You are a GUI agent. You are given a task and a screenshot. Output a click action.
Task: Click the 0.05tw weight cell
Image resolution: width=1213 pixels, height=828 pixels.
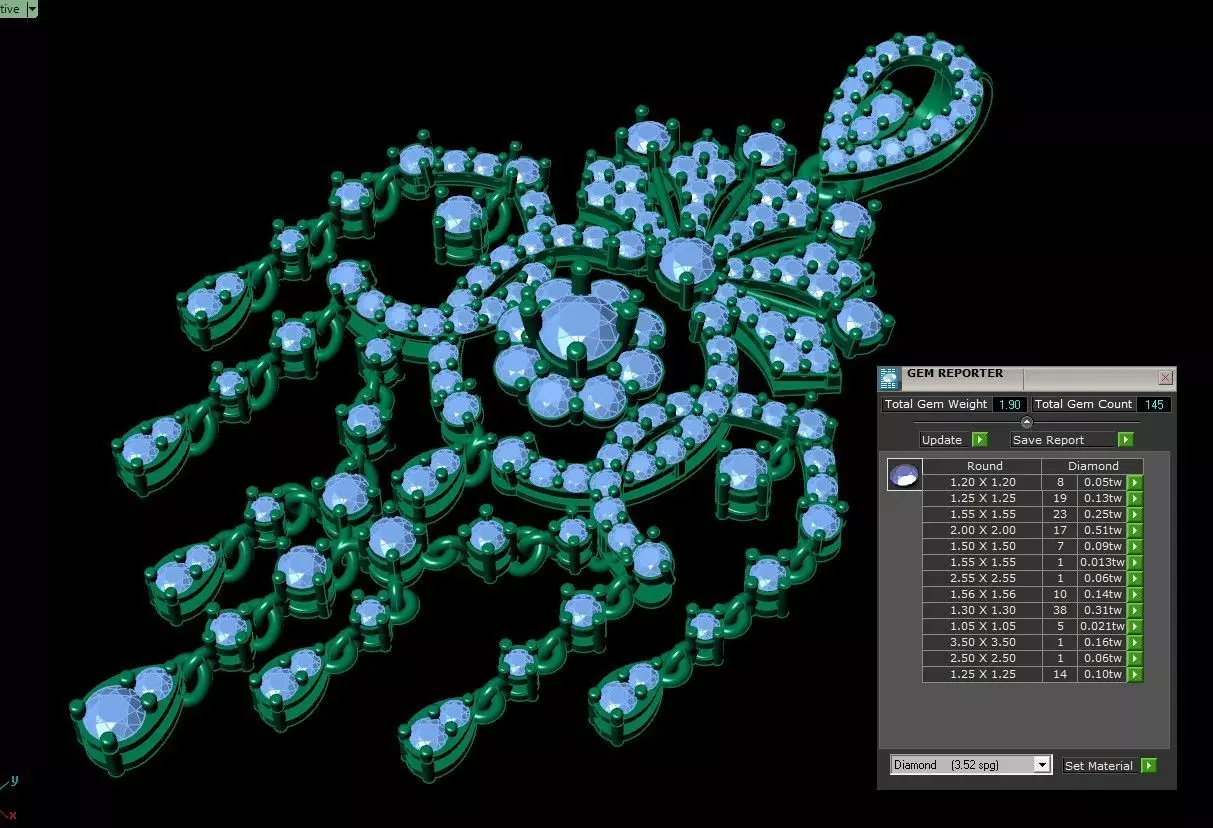(x=1102, y=482)
